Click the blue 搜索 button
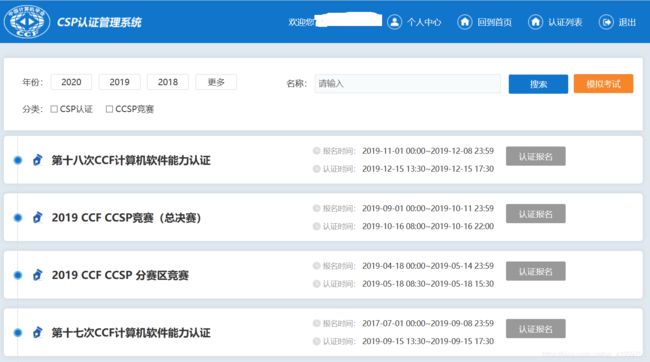Screen dimensions: 650x362 [538, 84]
